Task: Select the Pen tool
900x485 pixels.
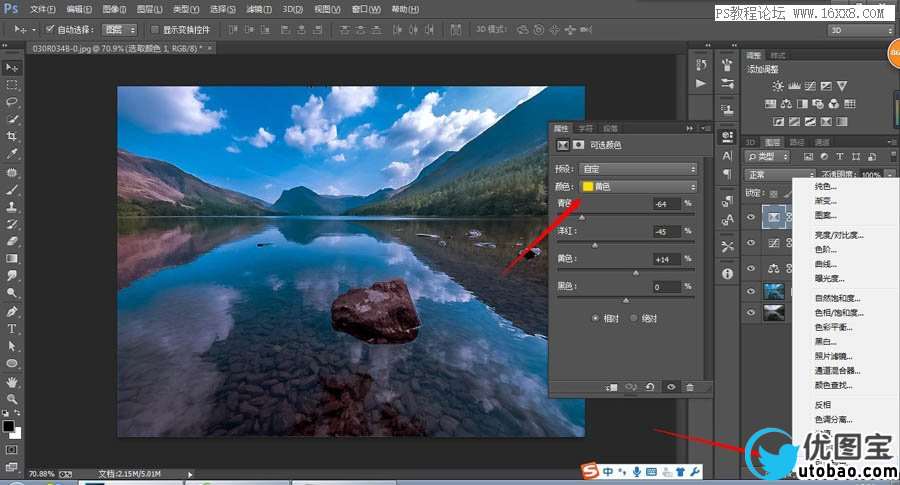Action: coord(12,311)
